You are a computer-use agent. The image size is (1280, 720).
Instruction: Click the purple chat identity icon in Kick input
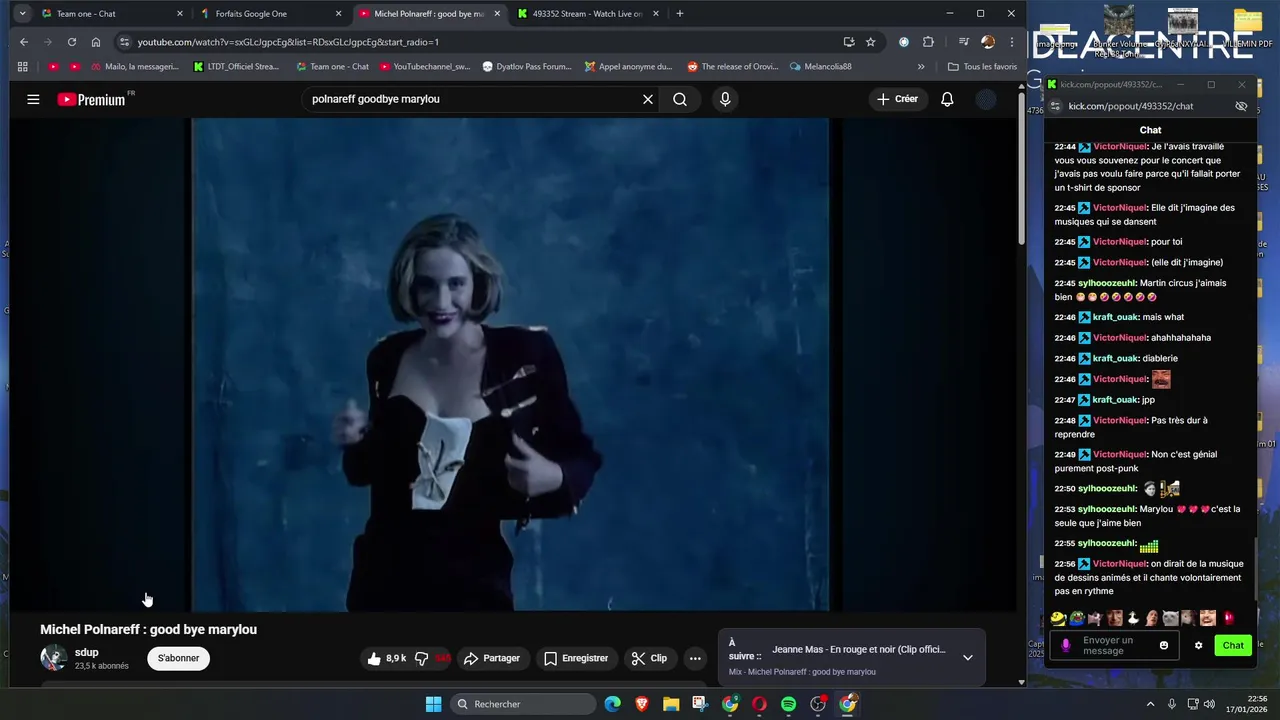1065,645
